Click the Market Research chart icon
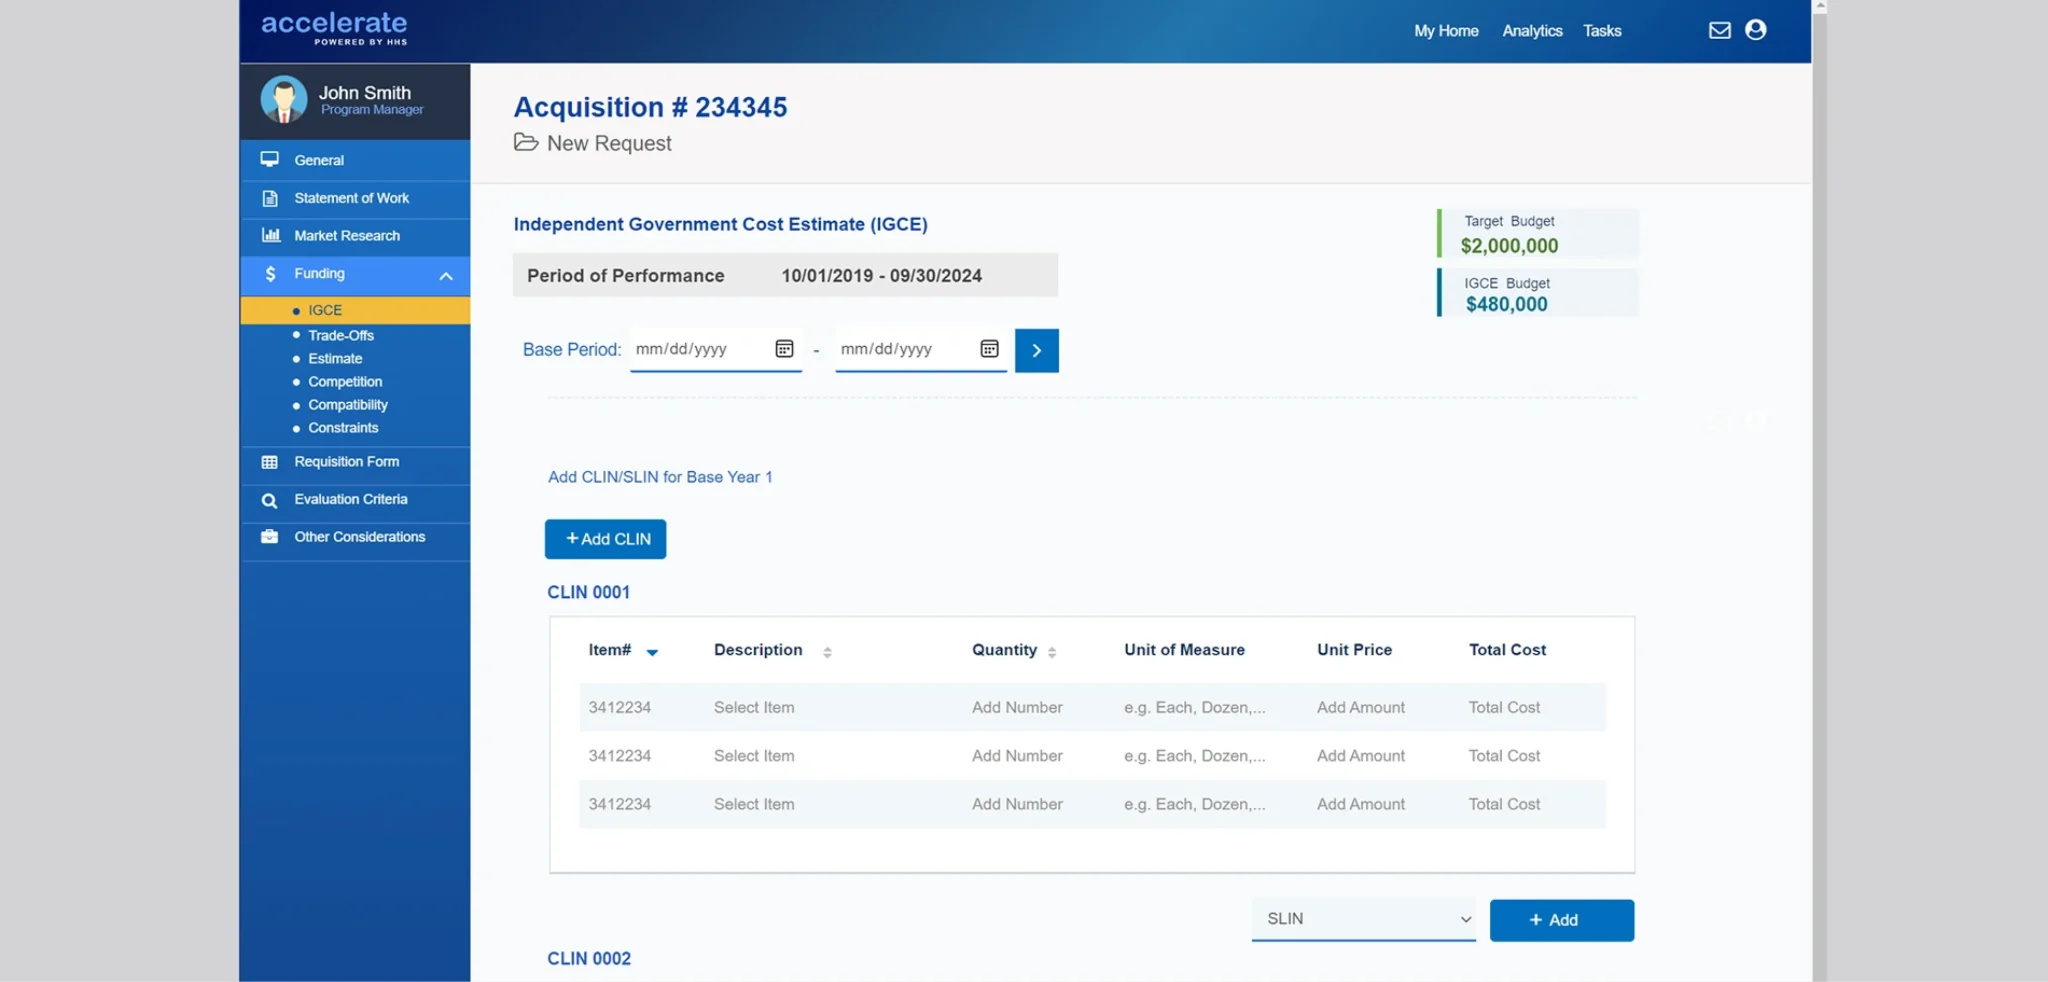Screen dimensions: 2048x982 pos(270,235)
